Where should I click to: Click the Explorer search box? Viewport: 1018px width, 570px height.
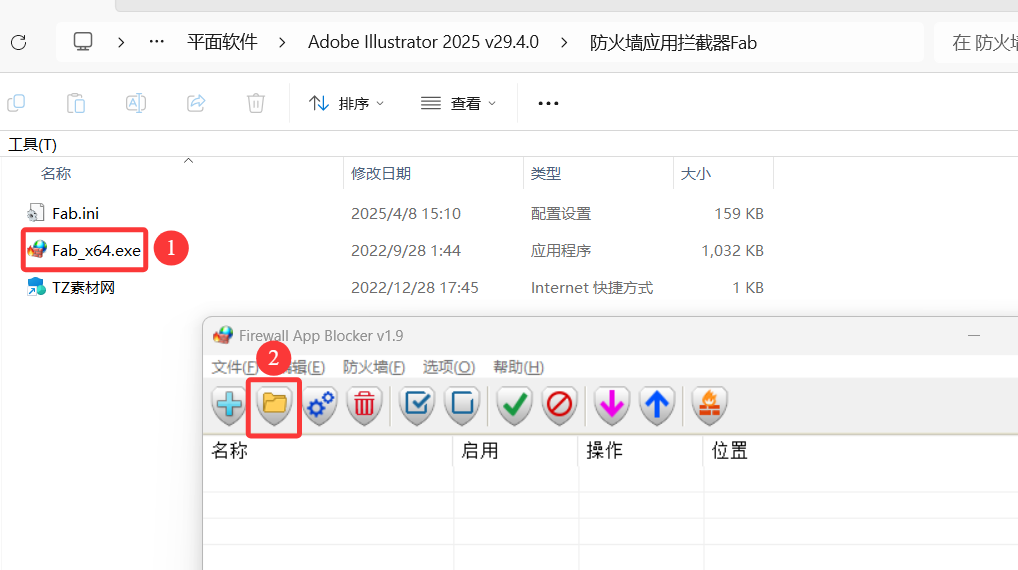[976, 43]
